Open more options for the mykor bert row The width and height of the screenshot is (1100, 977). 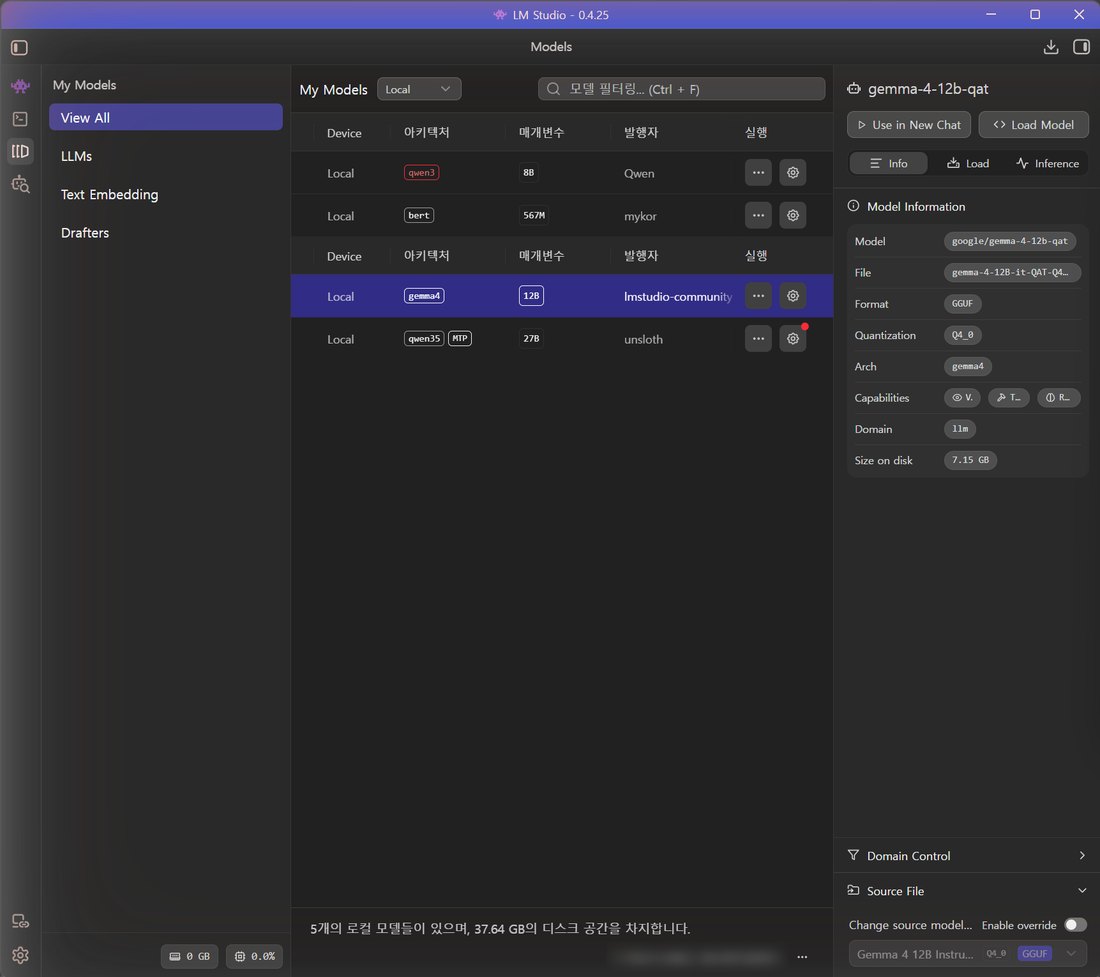(x=758, y=215)
